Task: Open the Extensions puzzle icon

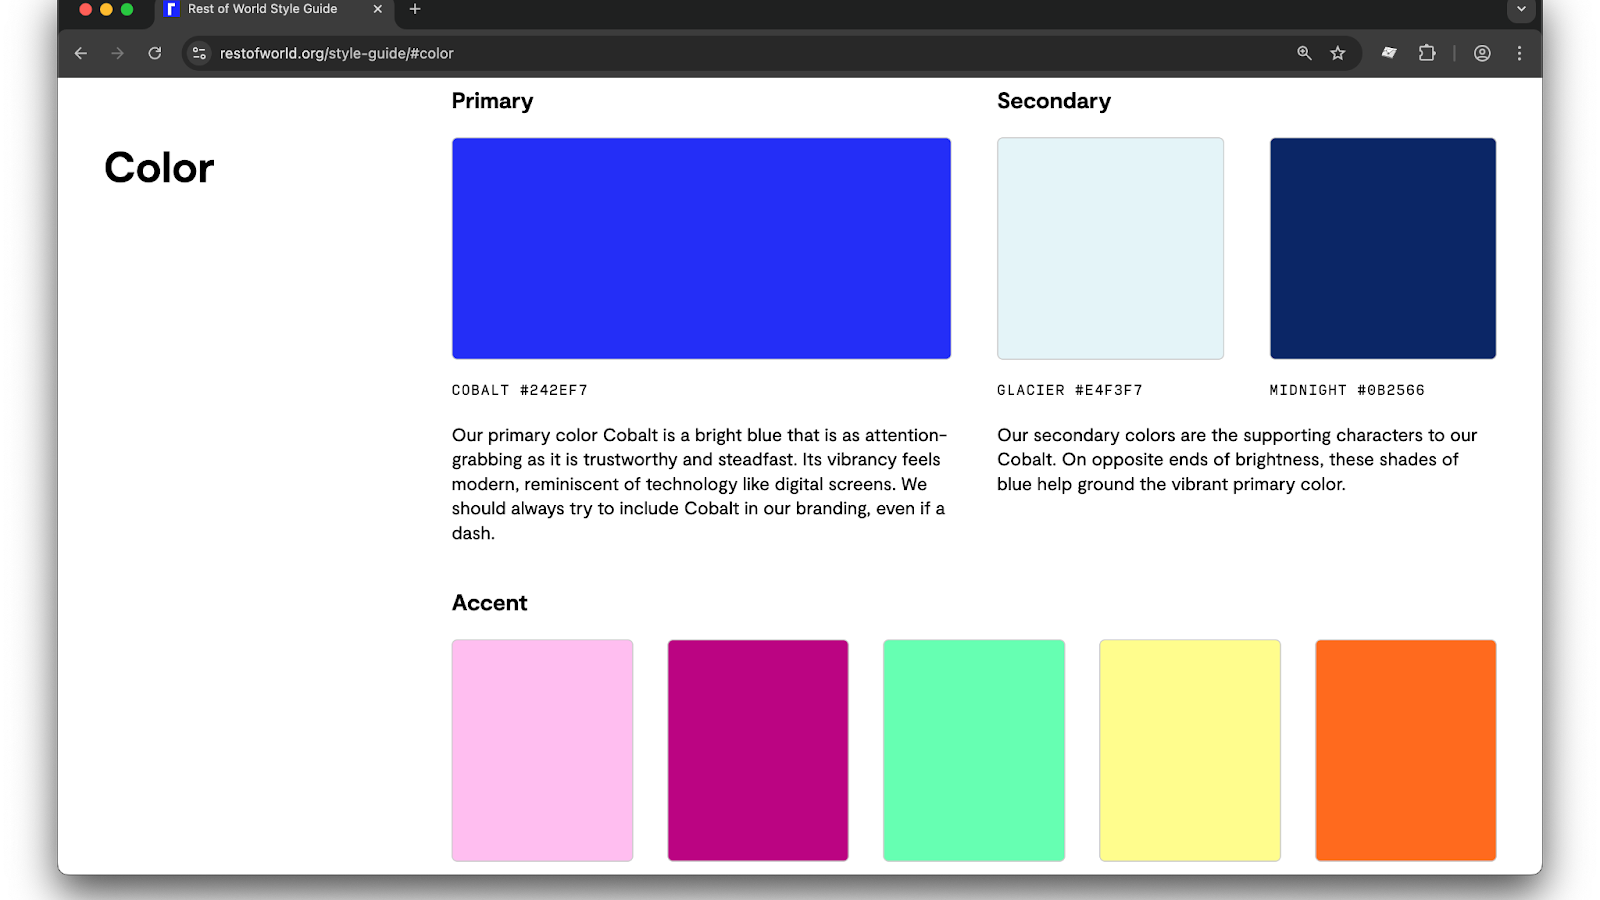Action: click(1427, 53)
